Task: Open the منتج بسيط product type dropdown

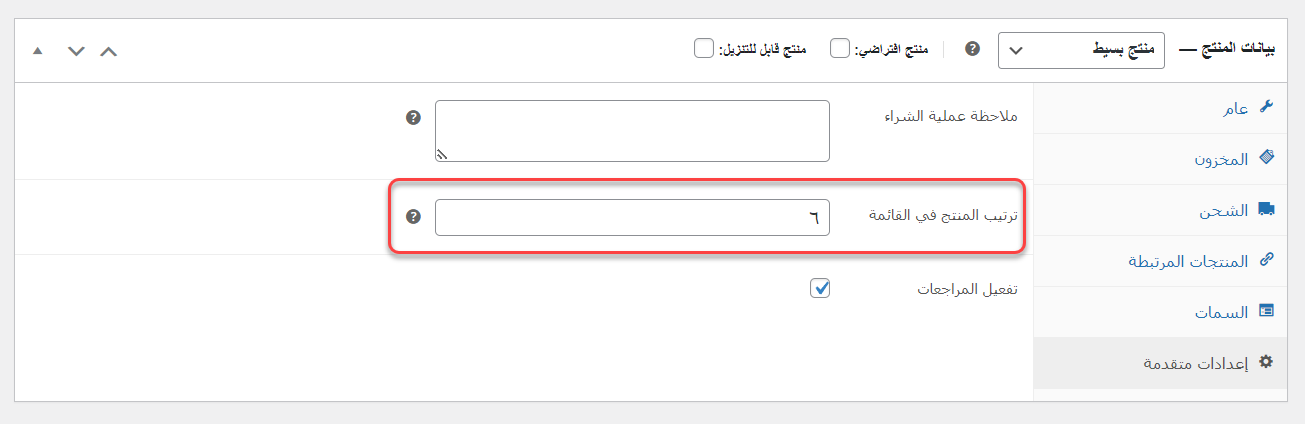Action: pyautogui.click(x=1081, y=49)
